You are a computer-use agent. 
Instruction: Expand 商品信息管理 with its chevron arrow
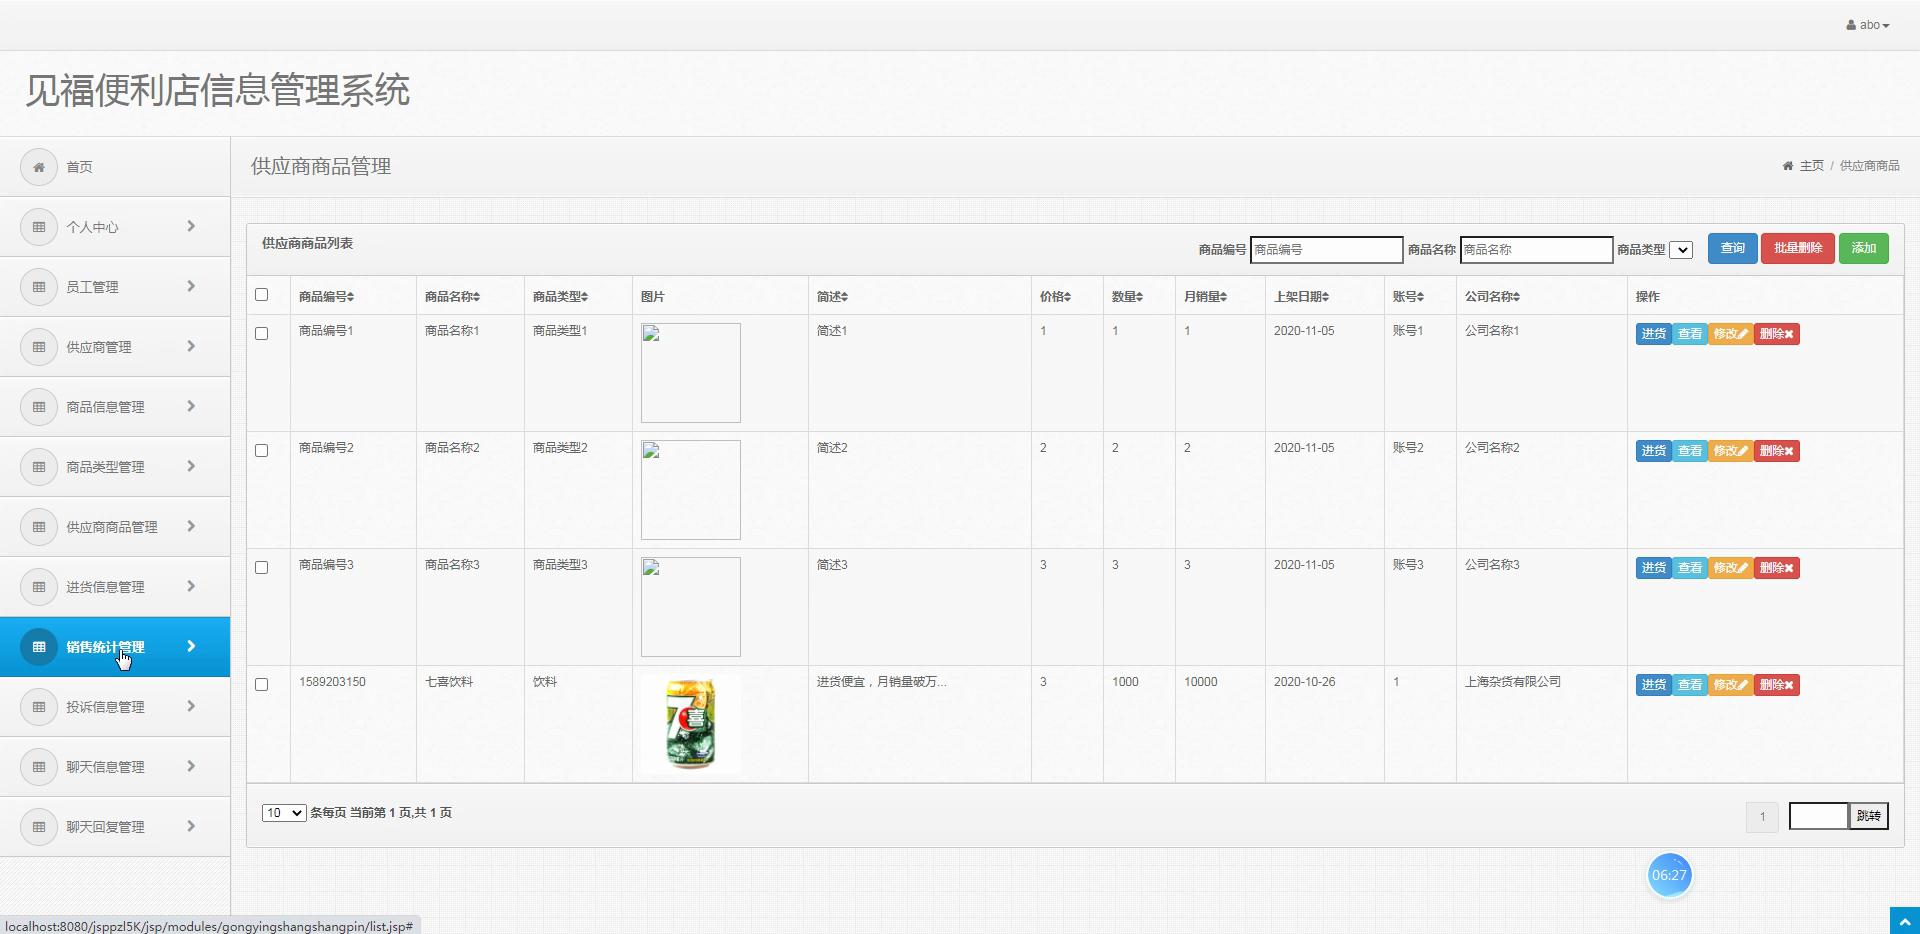(x=191, y=406)
